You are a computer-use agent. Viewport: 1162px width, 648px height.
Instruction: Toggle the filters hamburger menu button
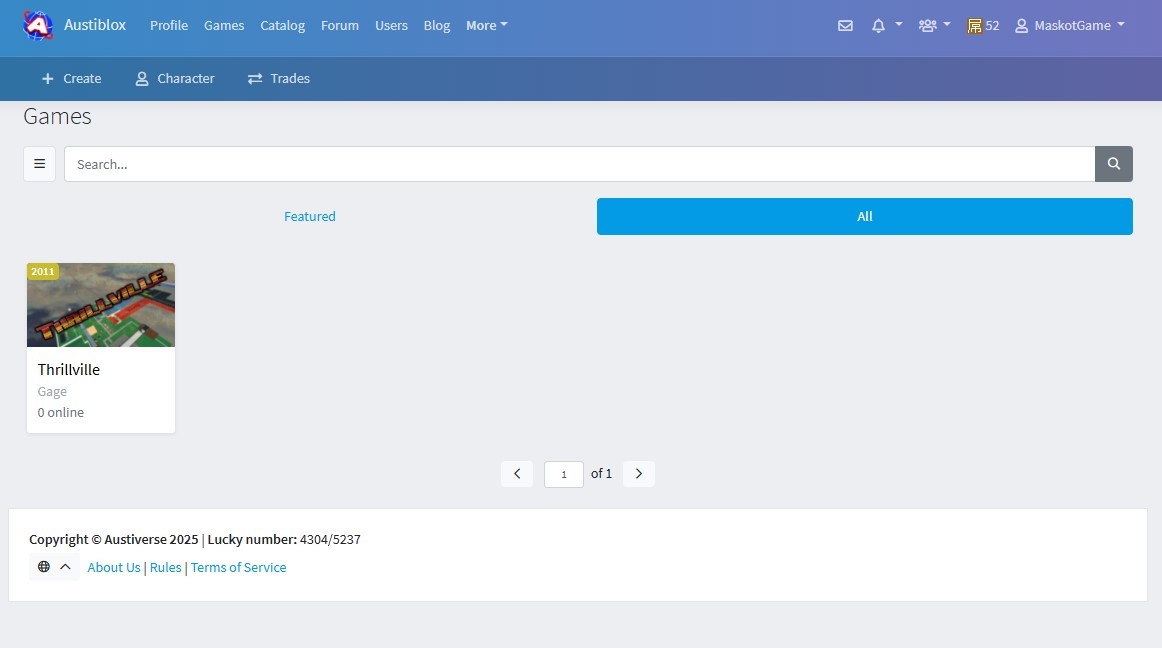pyautogui.click(x=39, y=164)
